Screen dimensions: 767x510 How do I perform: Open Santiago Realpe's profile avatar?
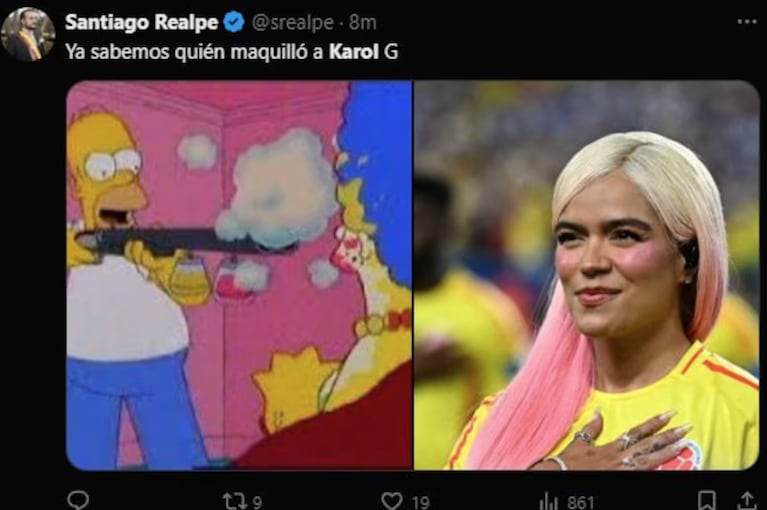point(28,33)
